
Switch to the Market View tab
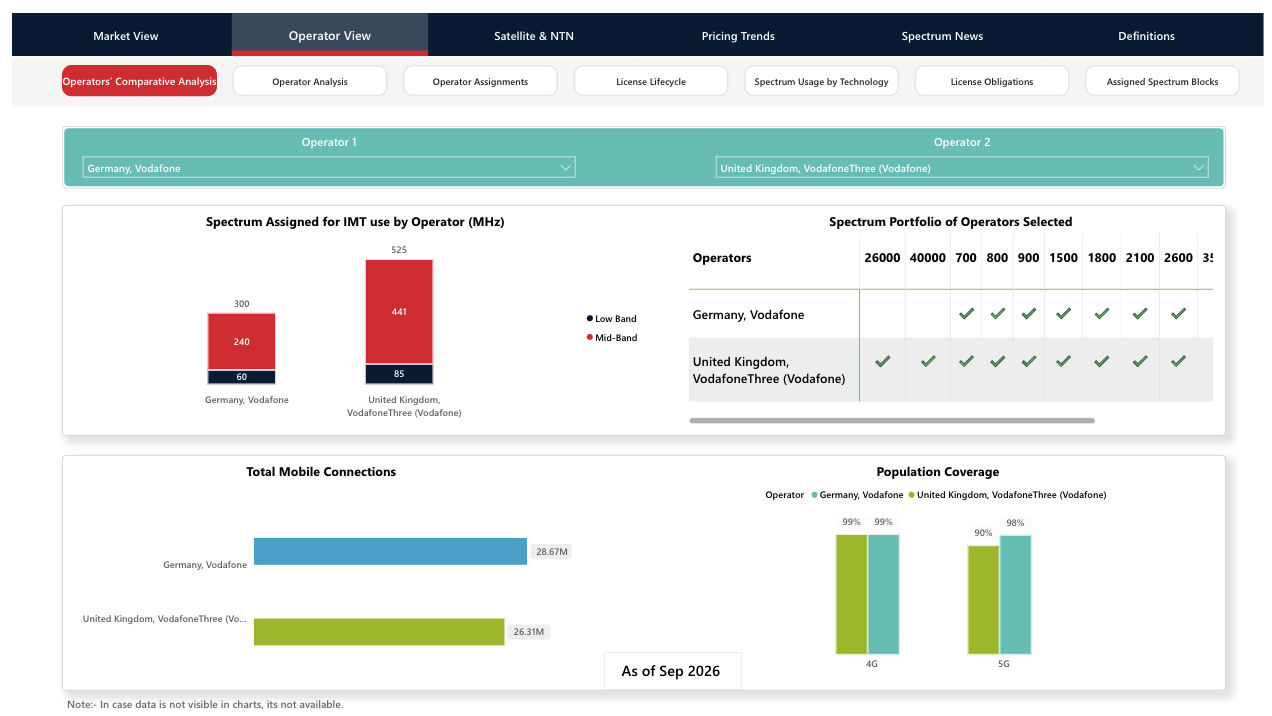point(126,36)
